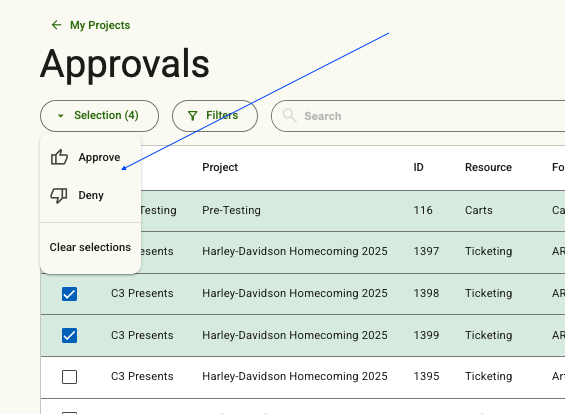565x414 pixels.
Task: Click the magnifying glass search icon
Action: tap(289, 116)
